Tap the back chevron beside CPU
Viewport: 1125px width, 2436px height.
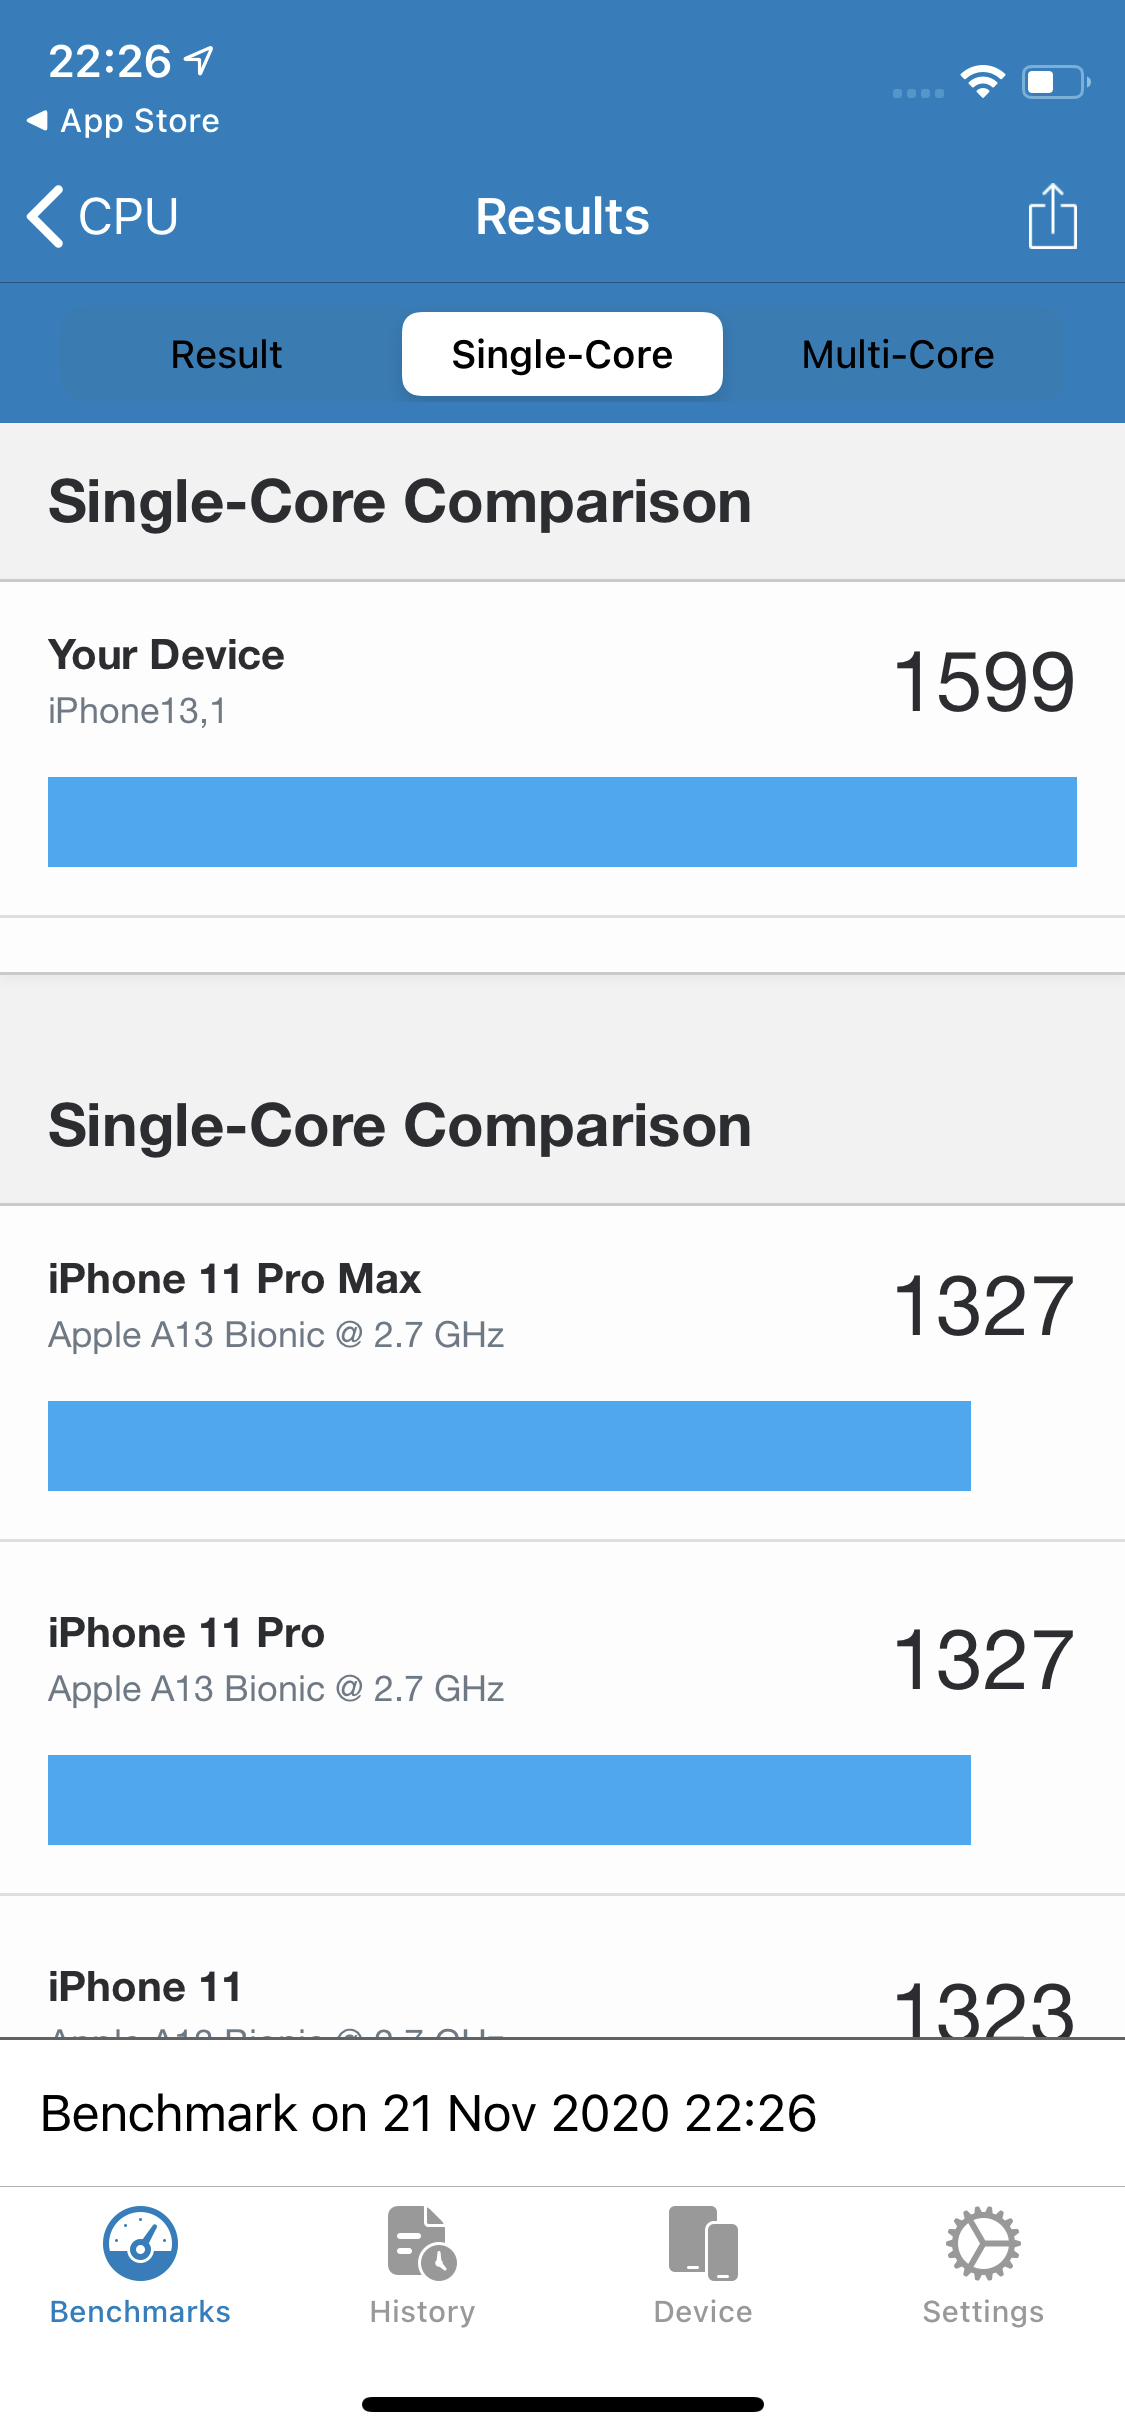(x=46, y=216)
